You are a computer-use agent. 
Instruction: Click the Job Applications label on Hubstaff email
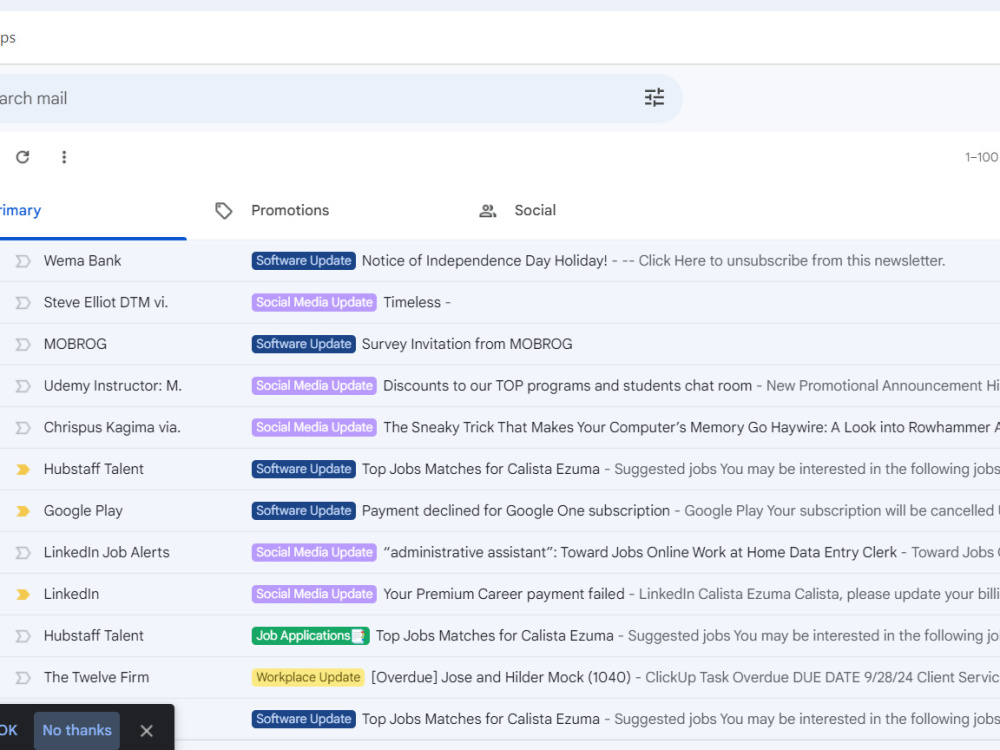311,636
